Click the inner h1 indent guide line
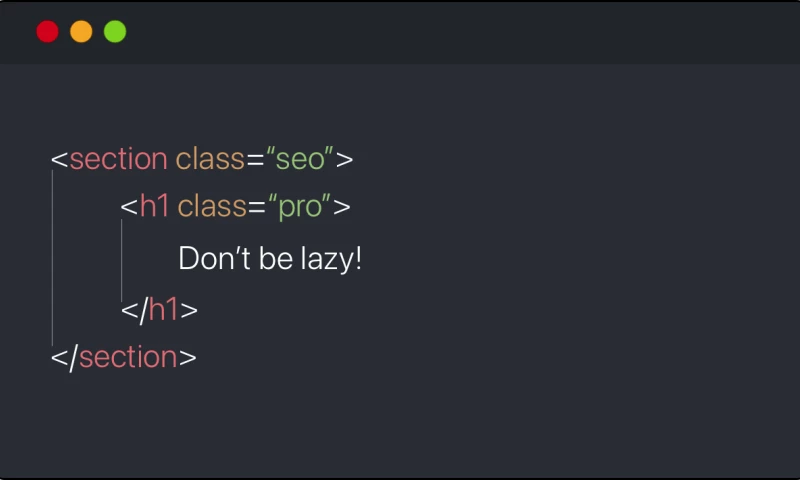This screenshot has width=800, height=480. (122, 258)
